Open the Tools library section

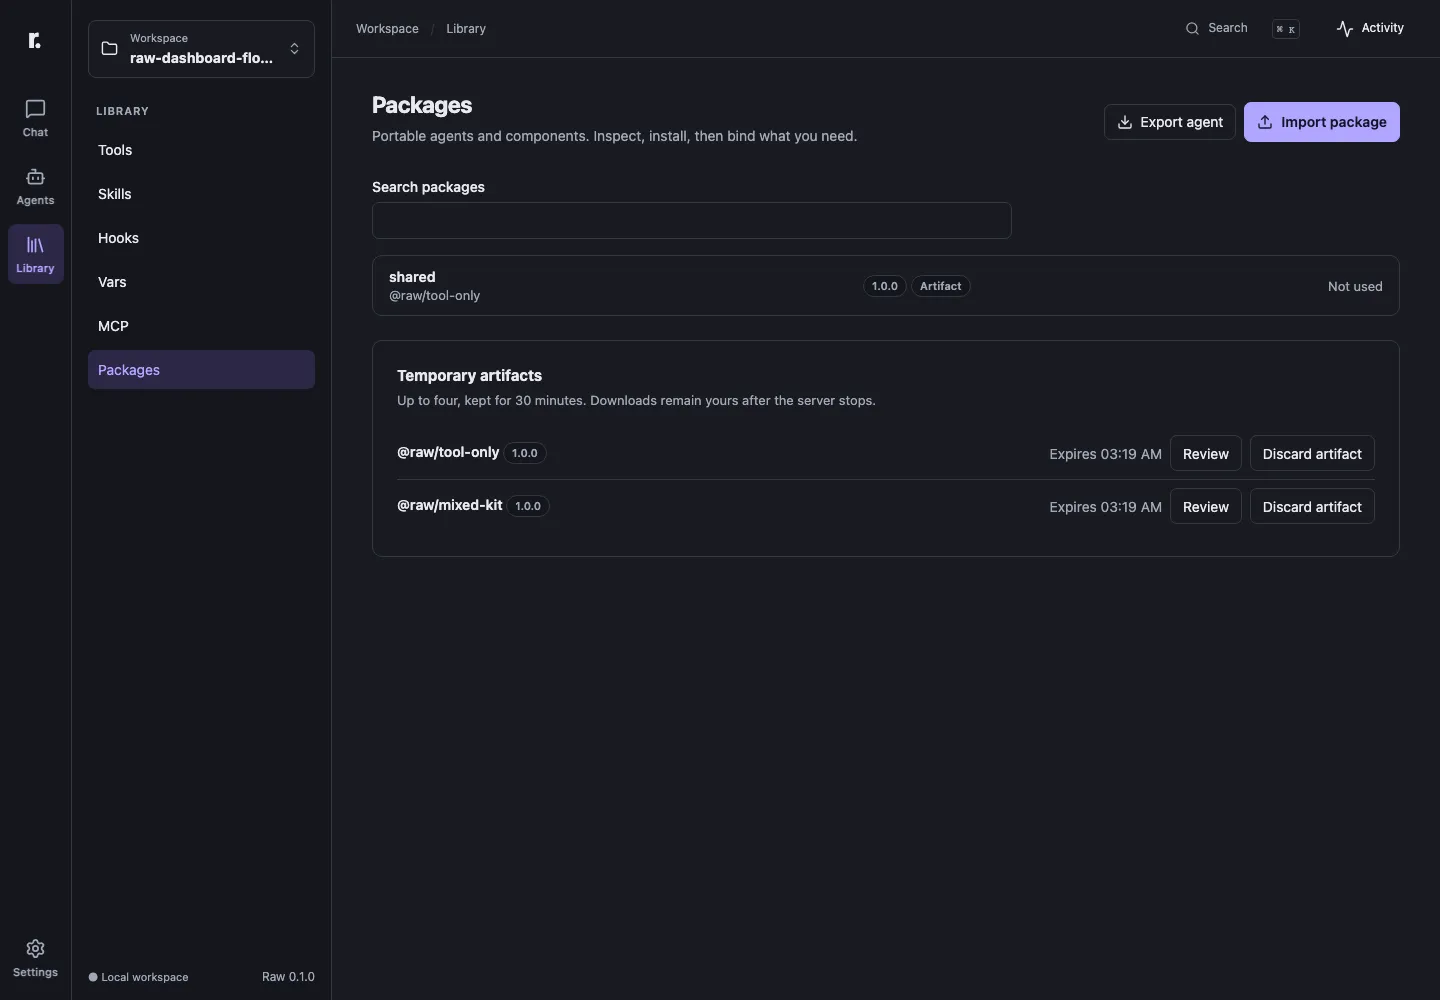(x=201, y=150)
